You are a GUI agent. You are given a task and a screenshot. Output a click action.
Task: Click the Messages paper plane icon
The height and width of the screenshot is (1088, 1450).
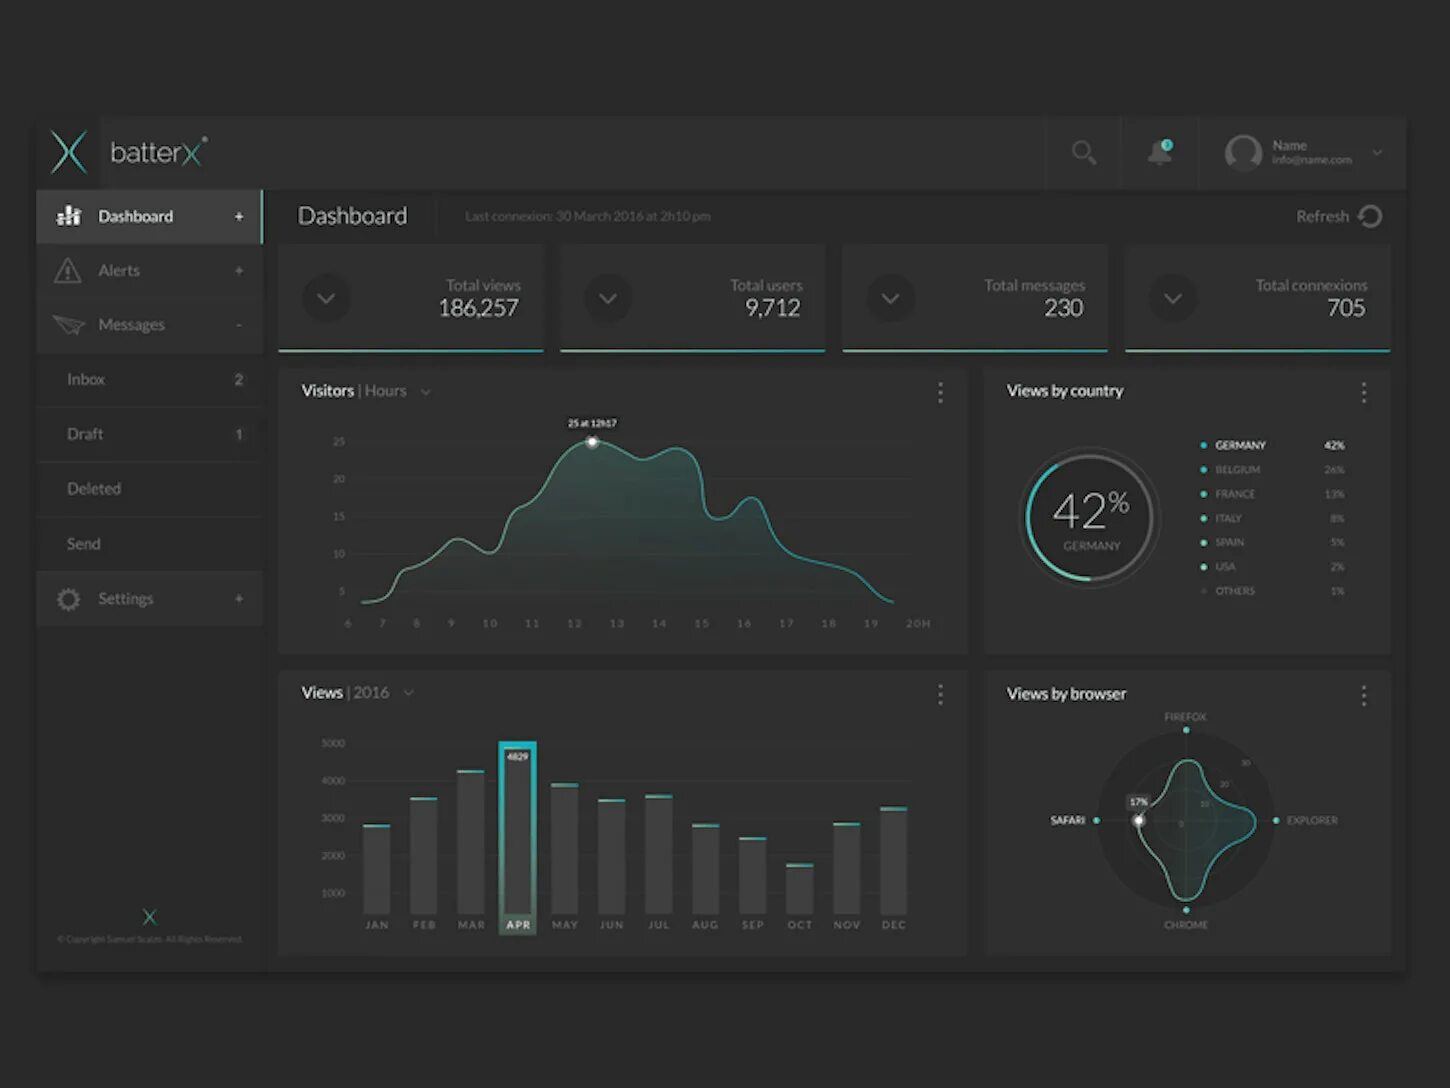pyautogui.click(x=69, y=325)
